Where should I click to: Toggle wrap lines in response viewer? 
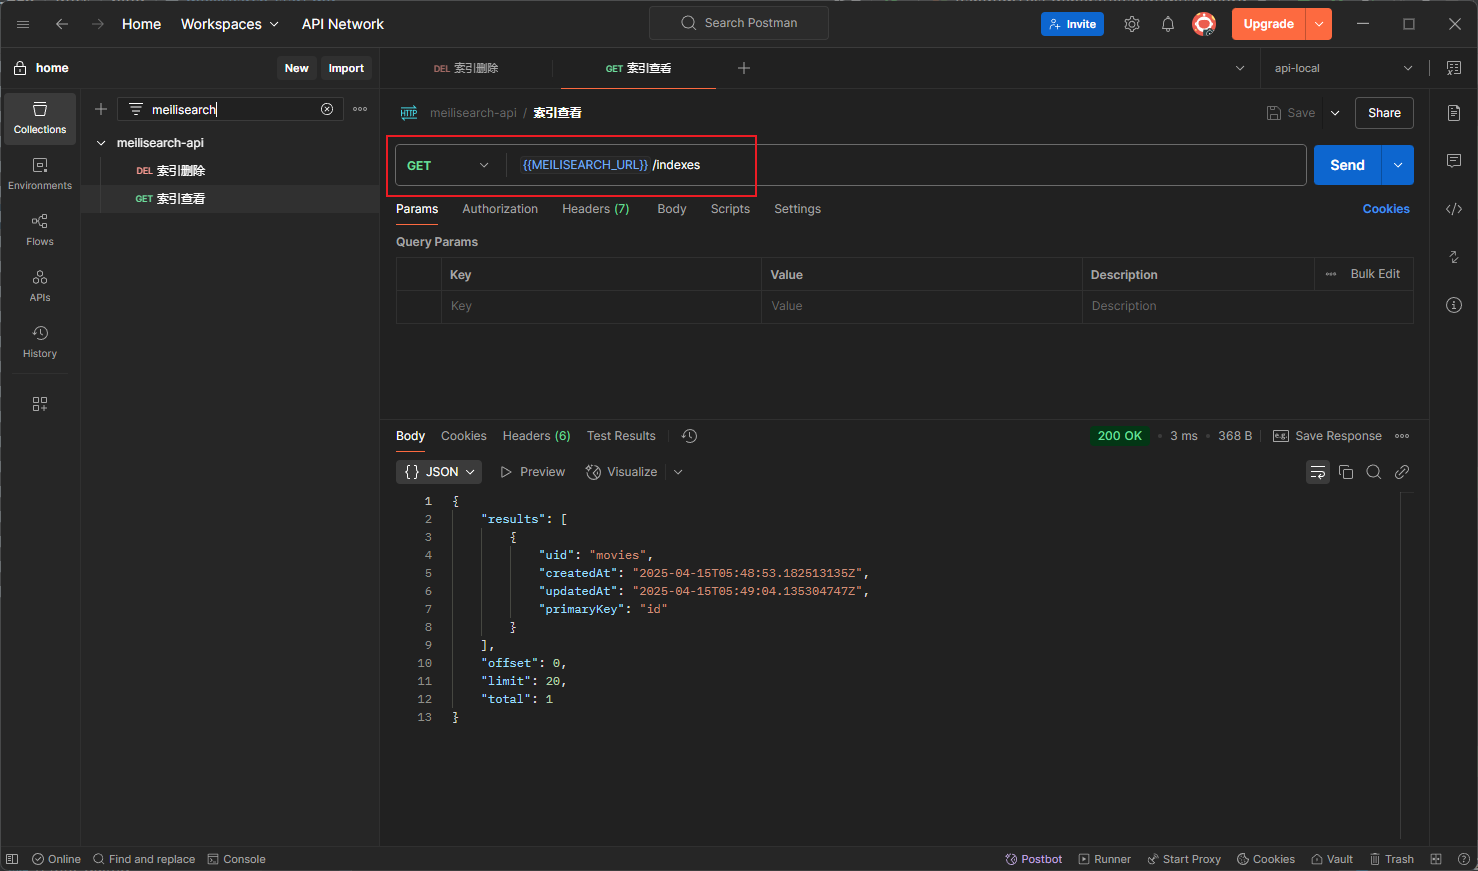(x=1317, y=471)
